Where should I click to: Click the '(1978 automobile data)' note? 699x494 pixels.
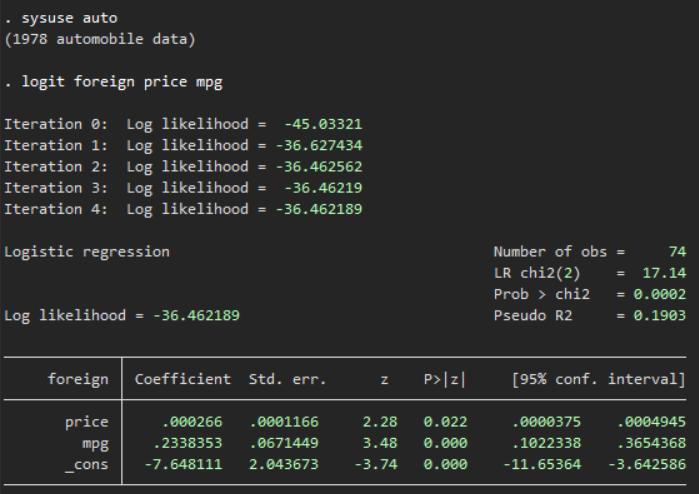100,39
